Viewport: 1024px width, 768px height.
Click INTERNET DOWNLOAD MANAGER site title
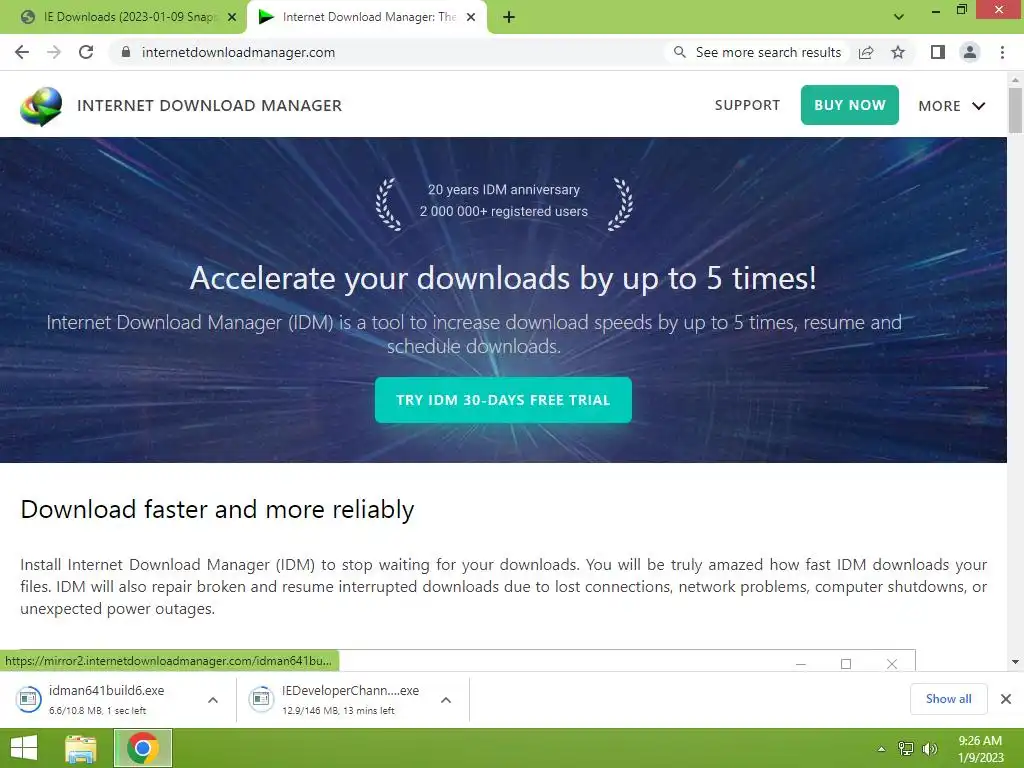click(x=209, y=106)
